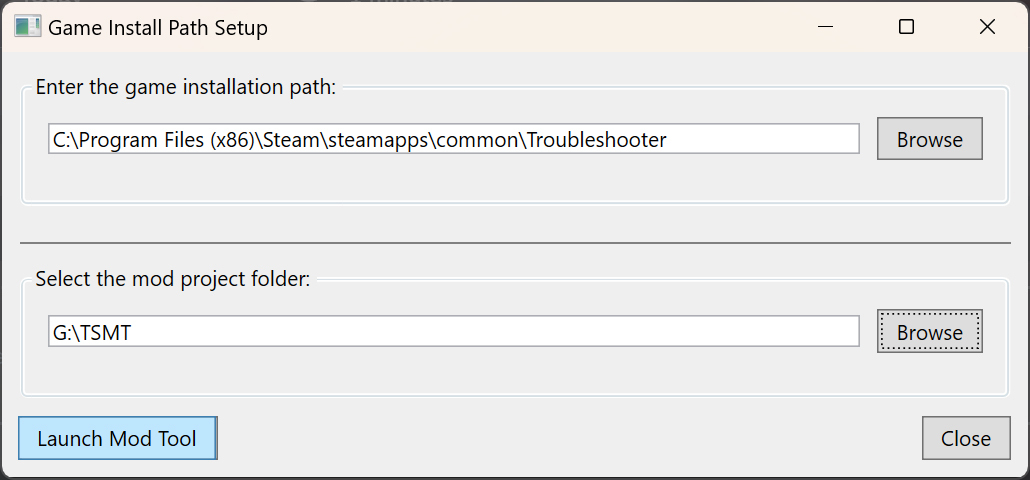This screenshot has height=480, width=1030.
Task: Browse for the game installation path
Action: [x=929, y=139]
